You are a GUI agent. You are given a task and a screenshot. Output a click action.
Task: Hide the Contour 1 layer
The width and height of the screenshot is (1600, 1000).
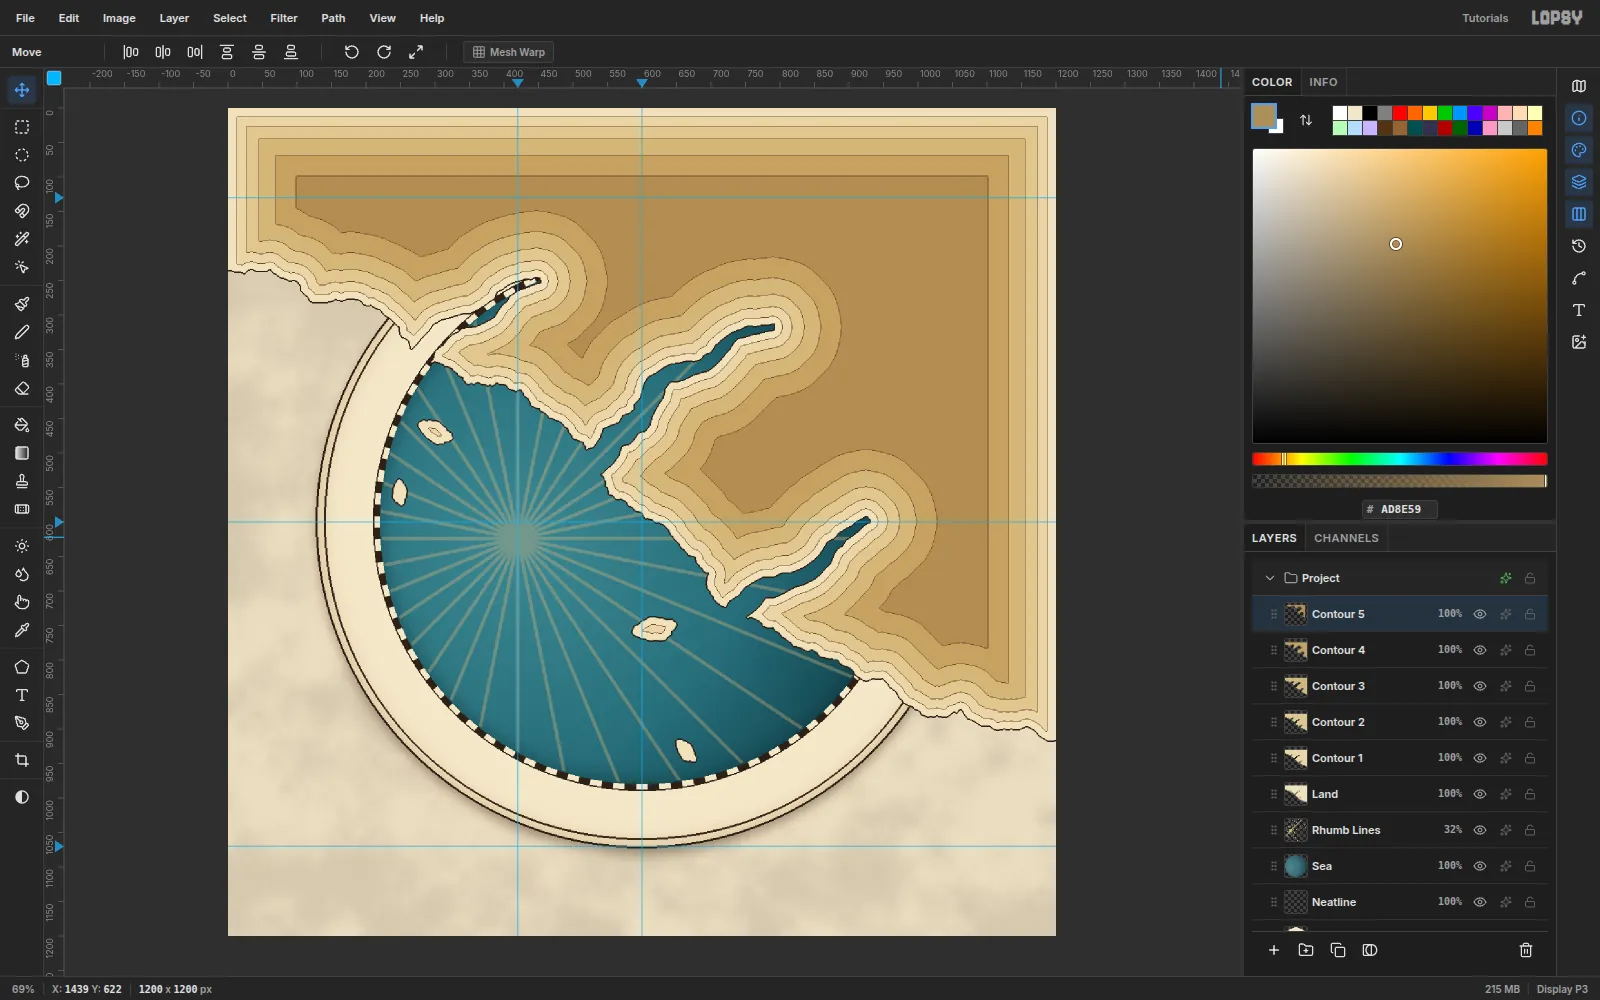click(x=1480, y=758)
